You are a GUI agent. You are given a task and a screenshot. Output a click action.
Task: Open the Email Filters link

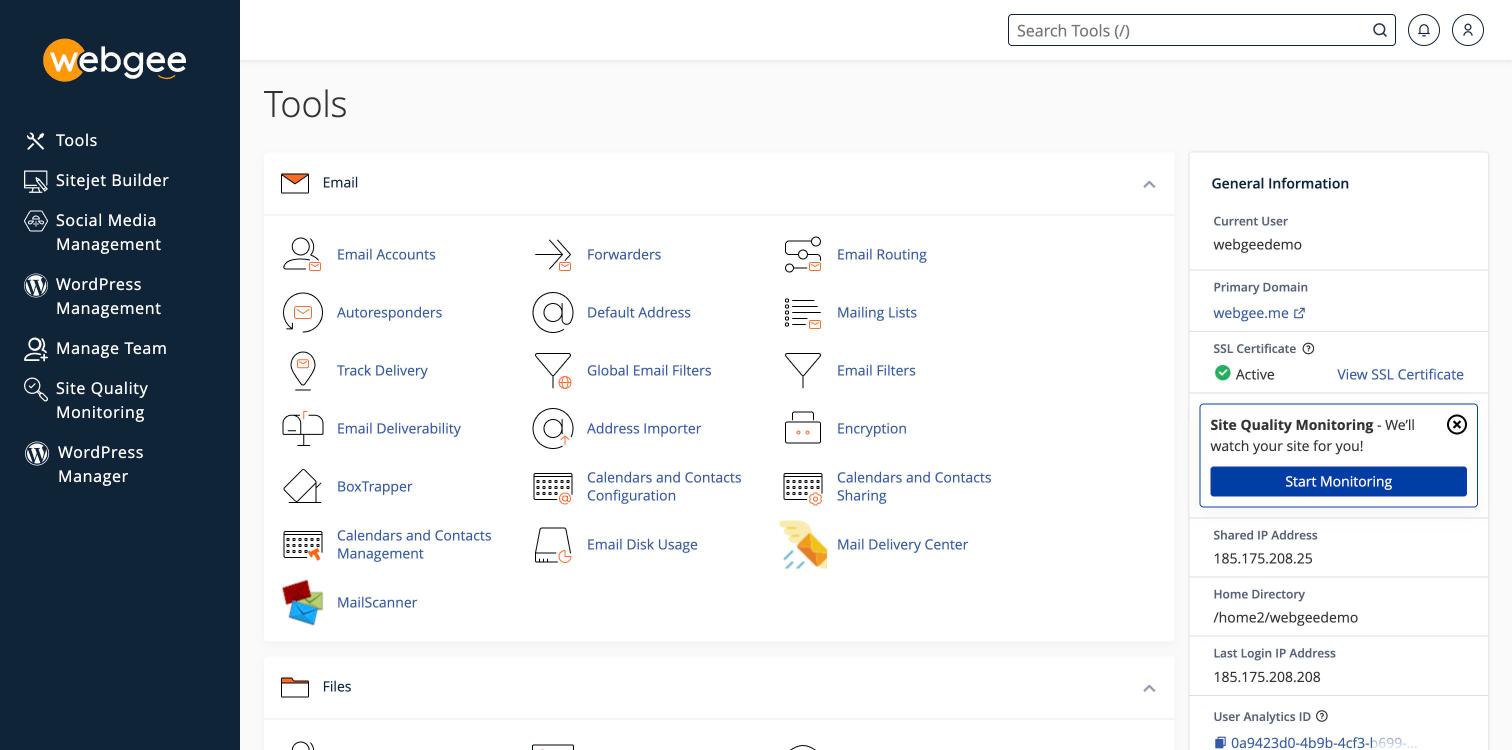(876, 370)
